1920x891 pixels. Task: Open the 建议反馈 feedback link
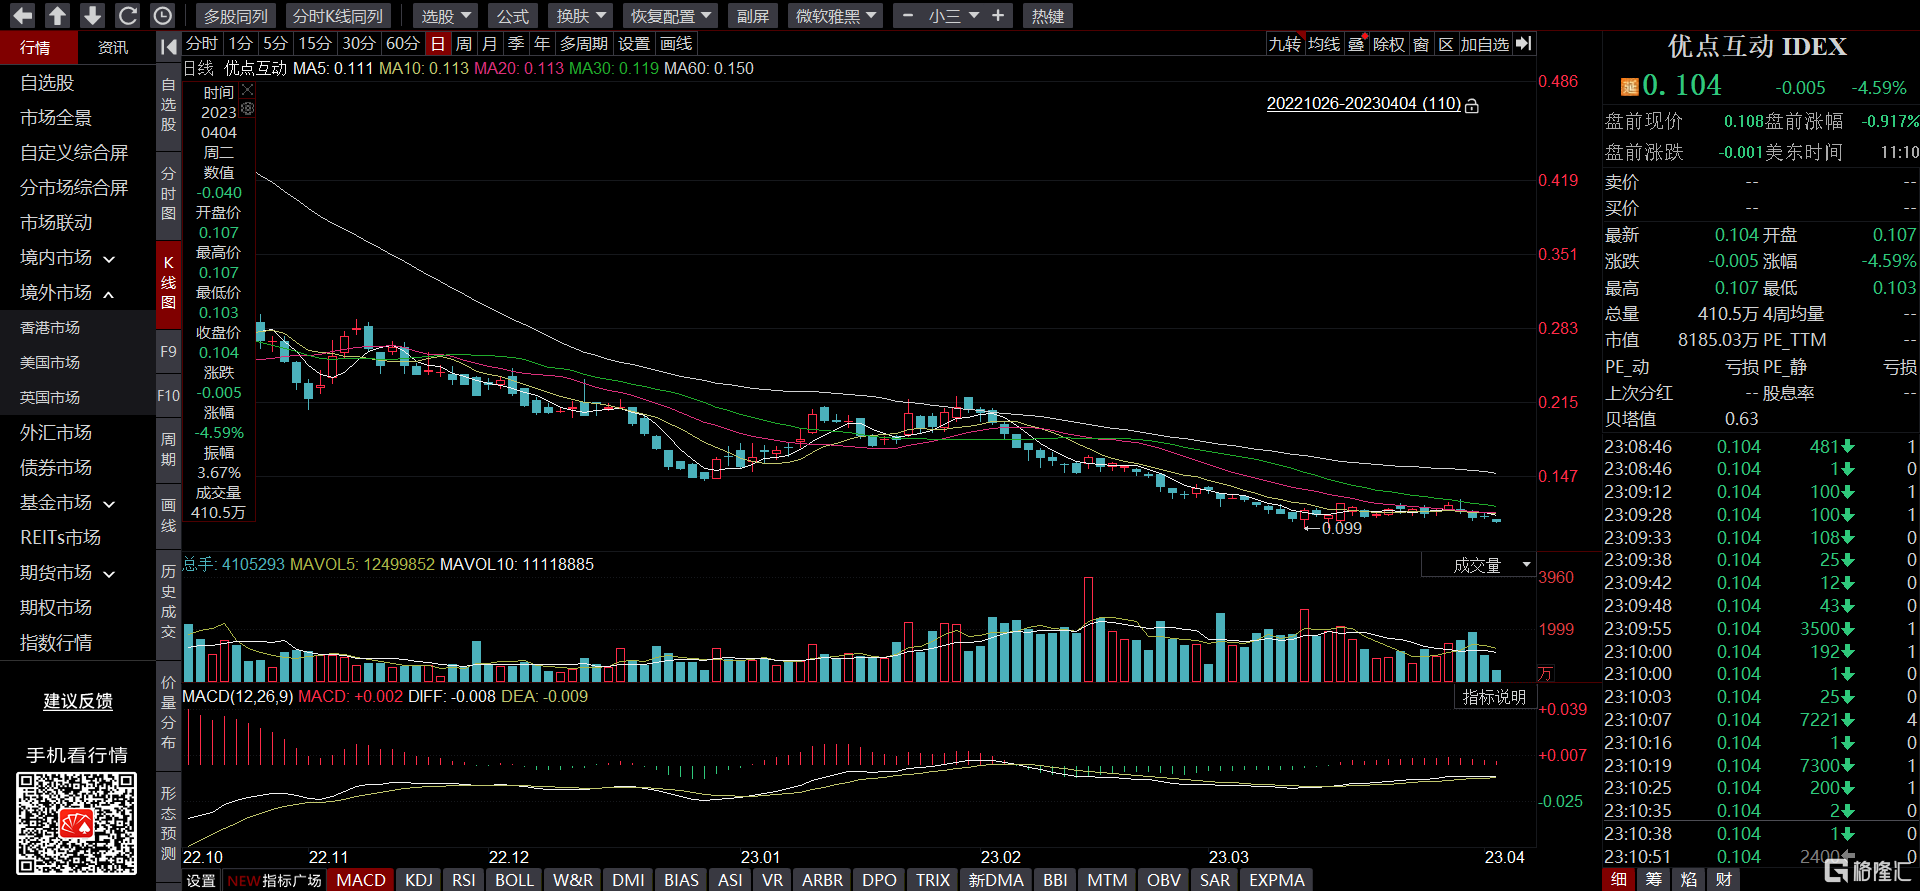(x=78, y=701)
